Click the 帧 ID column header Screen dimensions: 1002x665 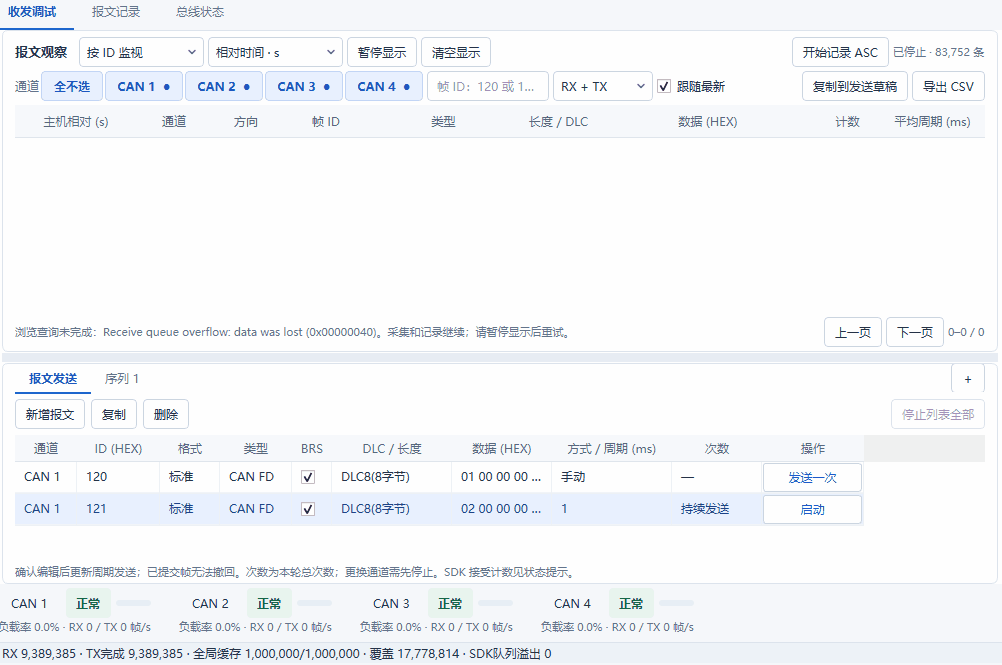click(326, 121)
